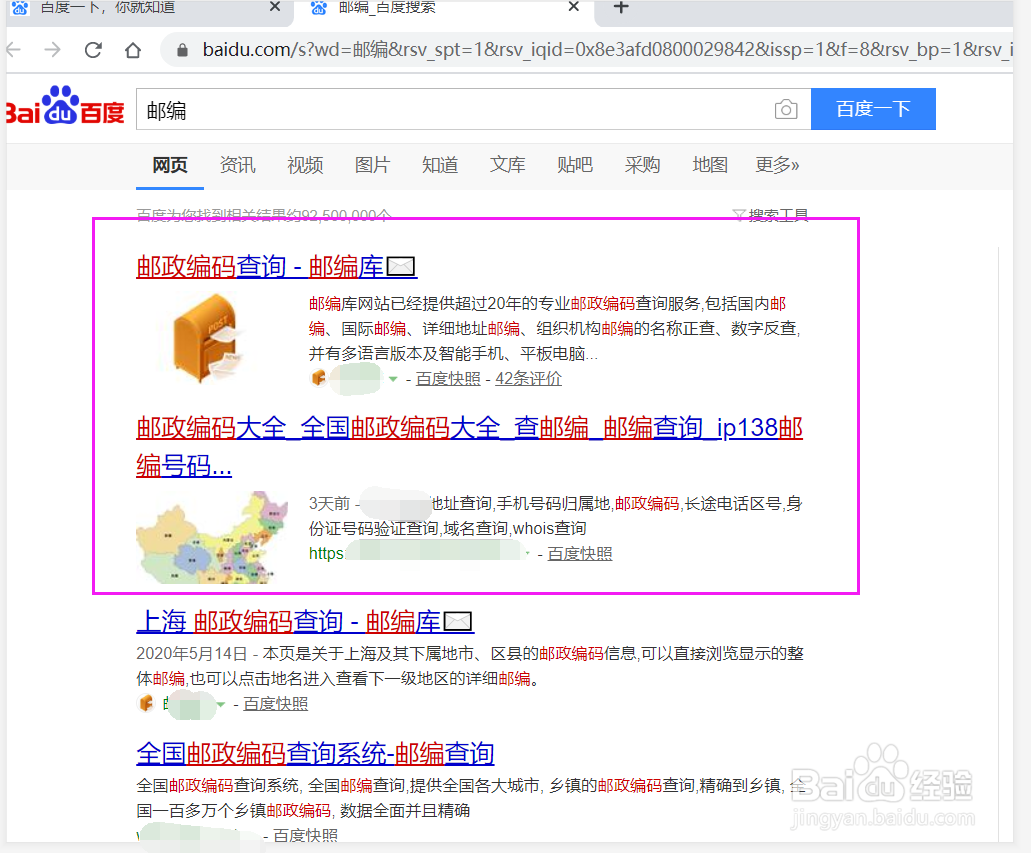
Task: Open result 邮政编码大全_全国邮政编码大全
Action: click(x=469, y=447)
